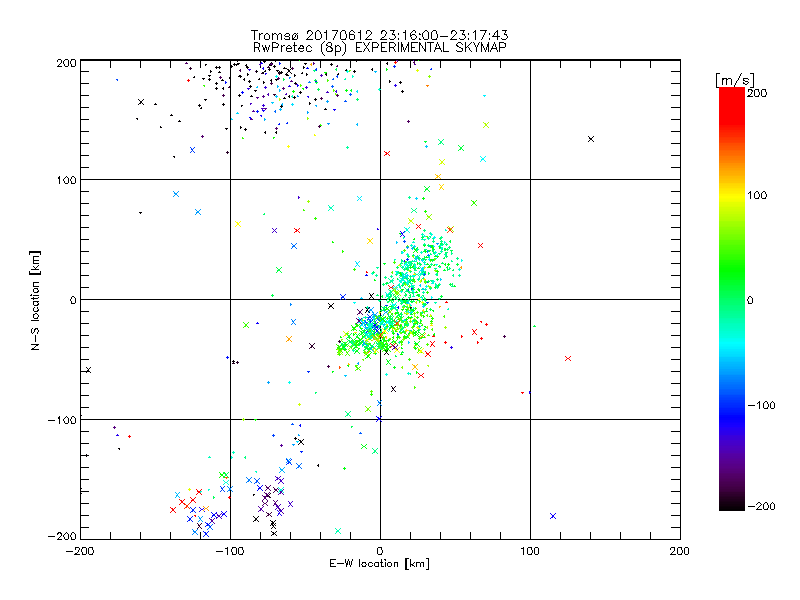Select the subtitle 'RwPretec (8p) EXPERIMENTAL SKYMAP'

380,47
